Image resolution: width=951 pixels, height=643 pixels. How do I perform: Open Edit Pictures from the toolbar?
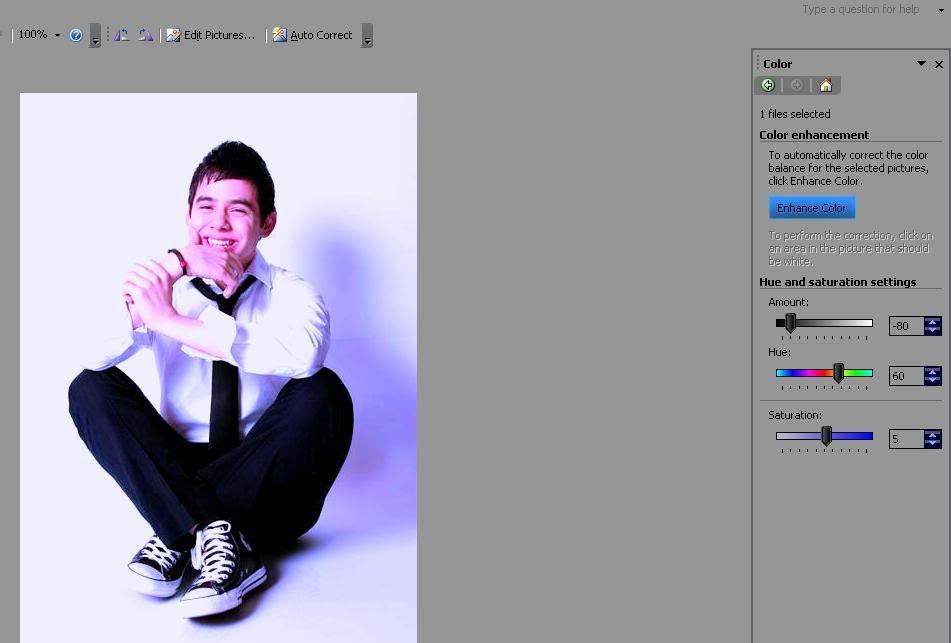coord(211,35)
